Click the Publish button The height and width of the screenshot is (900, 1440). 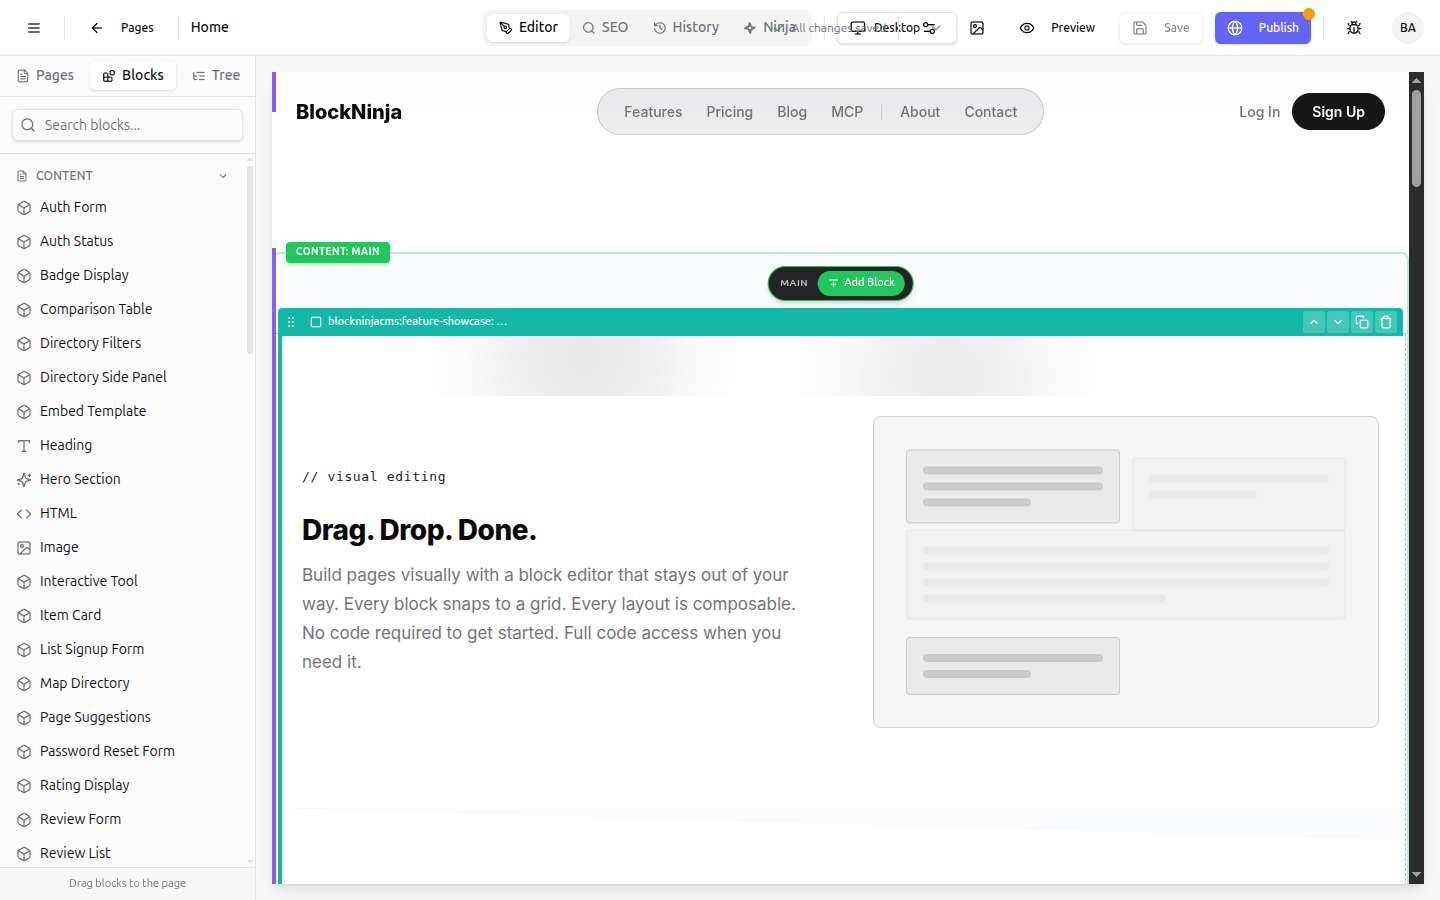(x=1263, y=28)
